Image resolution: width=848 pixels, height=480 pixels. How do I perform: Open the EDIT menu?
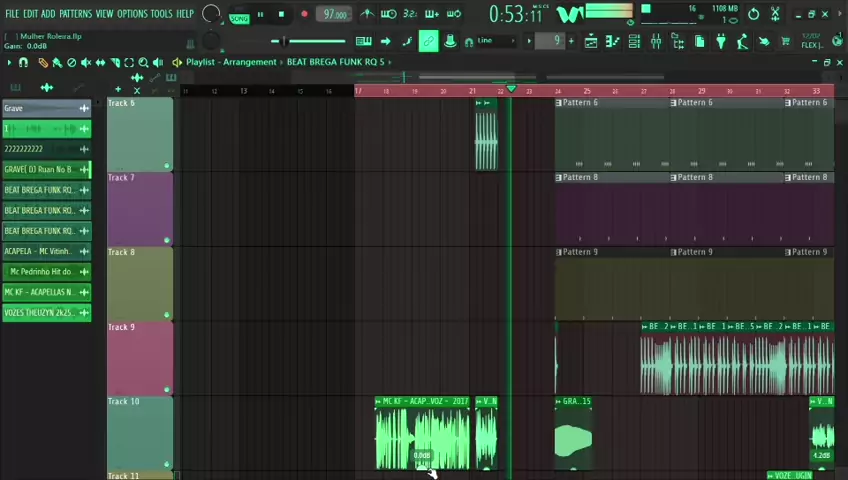[30, 14]
